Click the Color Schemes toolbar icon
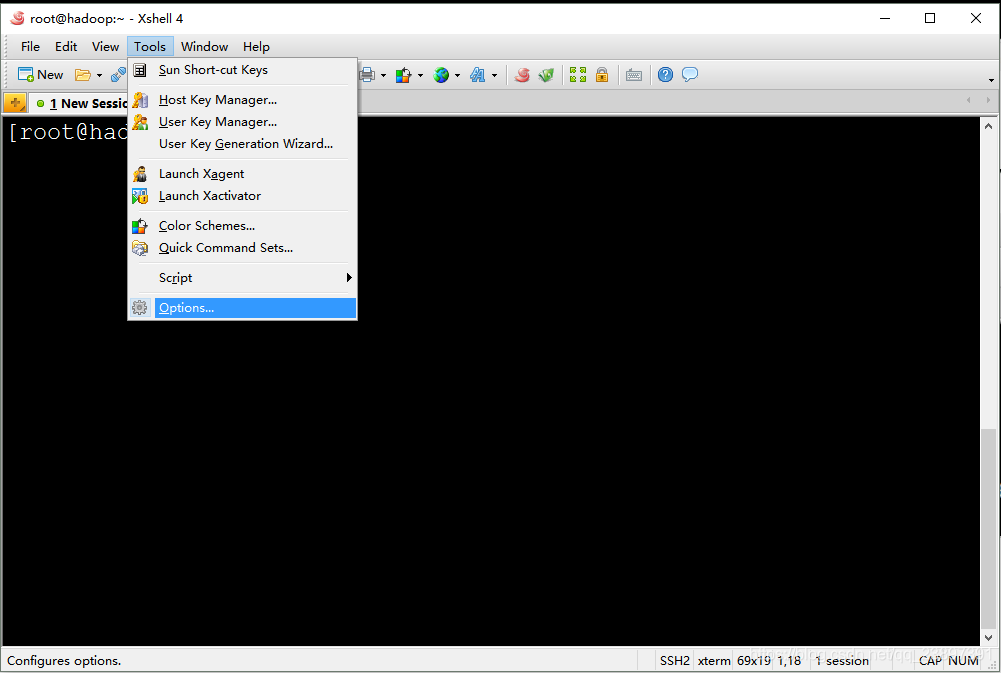This screenshot has width=1001, height=673. [403, 75]
